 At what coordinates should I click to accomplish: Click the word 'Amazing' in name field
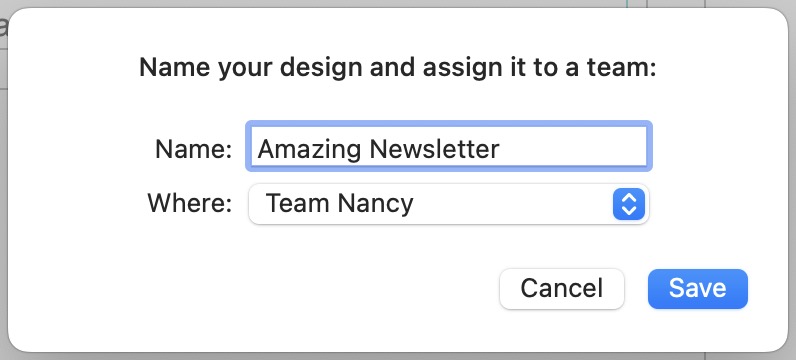coord(311,150)
